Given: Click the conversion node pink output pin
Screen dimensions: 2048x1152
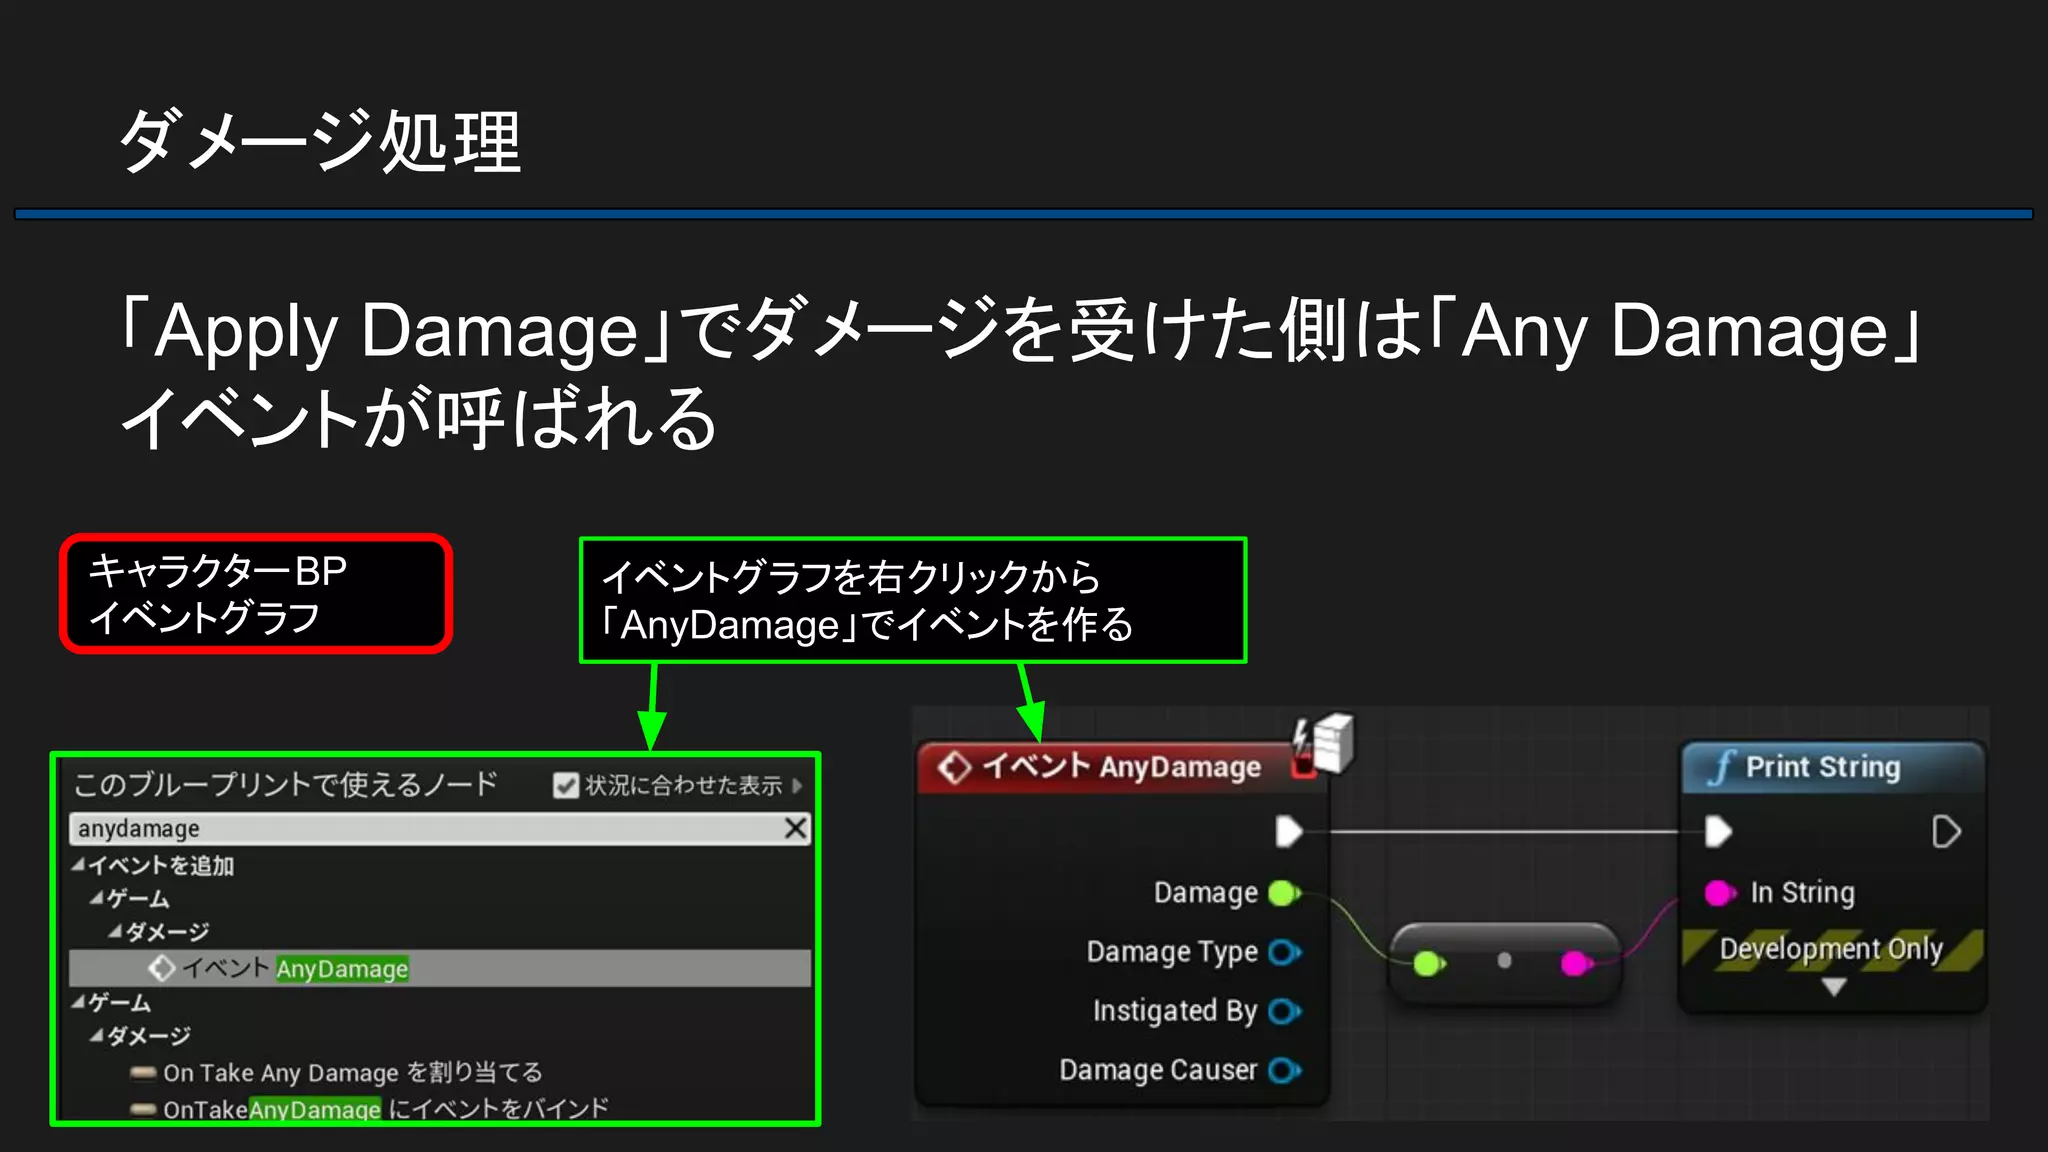Looking at the screenshot, I should coord(1576,963).
